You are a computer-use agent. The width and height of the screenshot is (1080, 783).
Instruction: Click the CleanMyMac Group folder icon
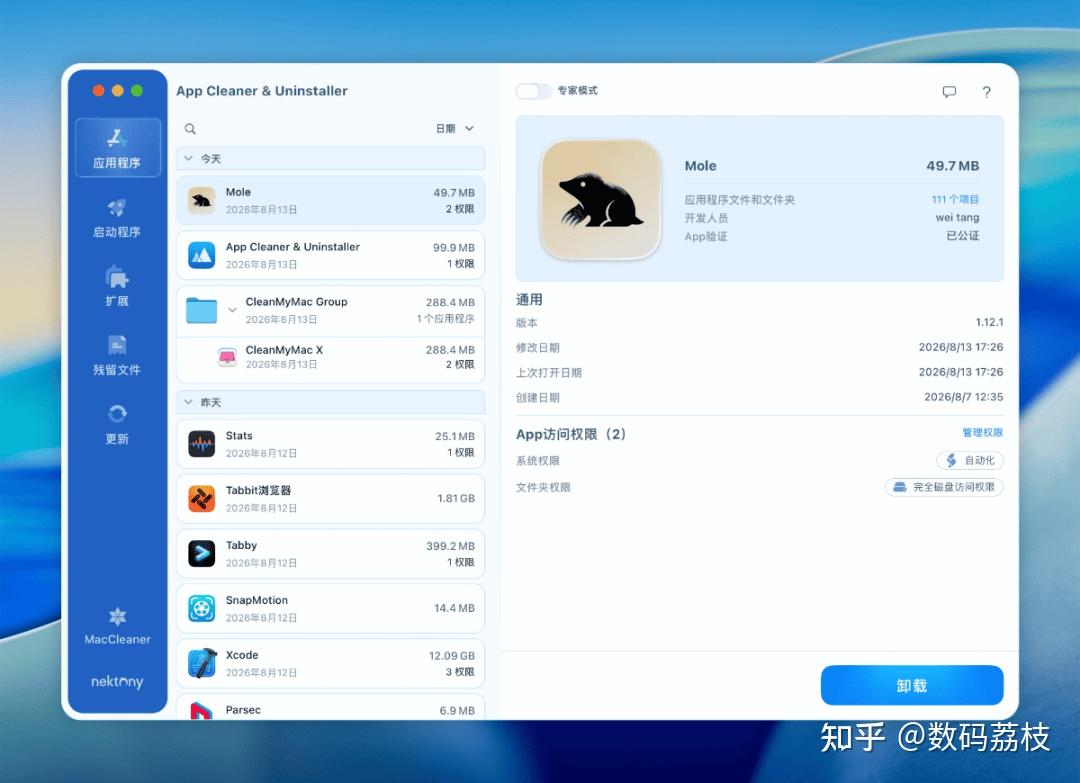point(202,311)
